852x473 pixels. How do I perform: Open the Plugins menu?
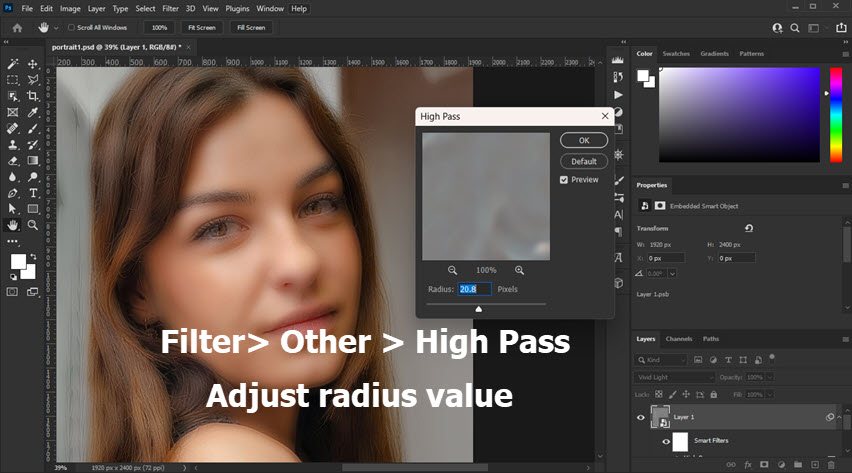pos(237,9)
